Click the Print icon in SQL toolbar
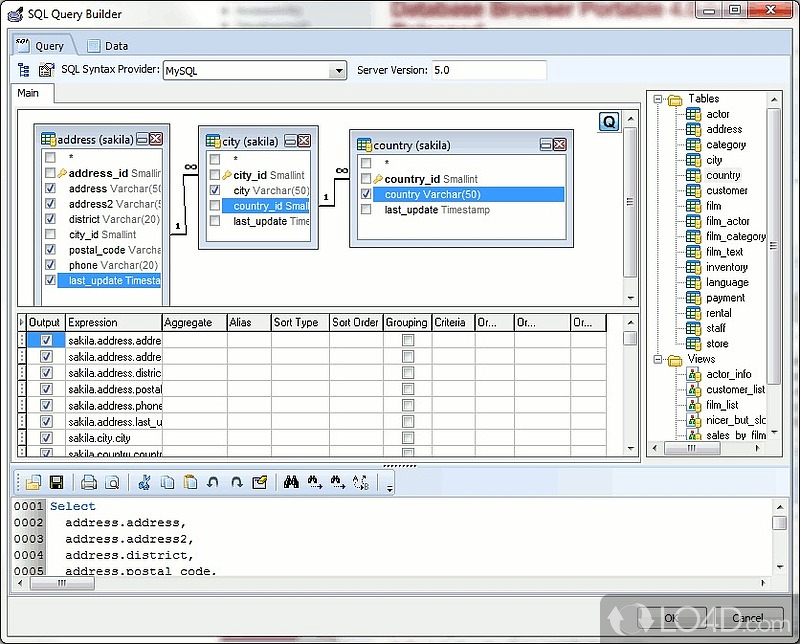 coord(89,482)
